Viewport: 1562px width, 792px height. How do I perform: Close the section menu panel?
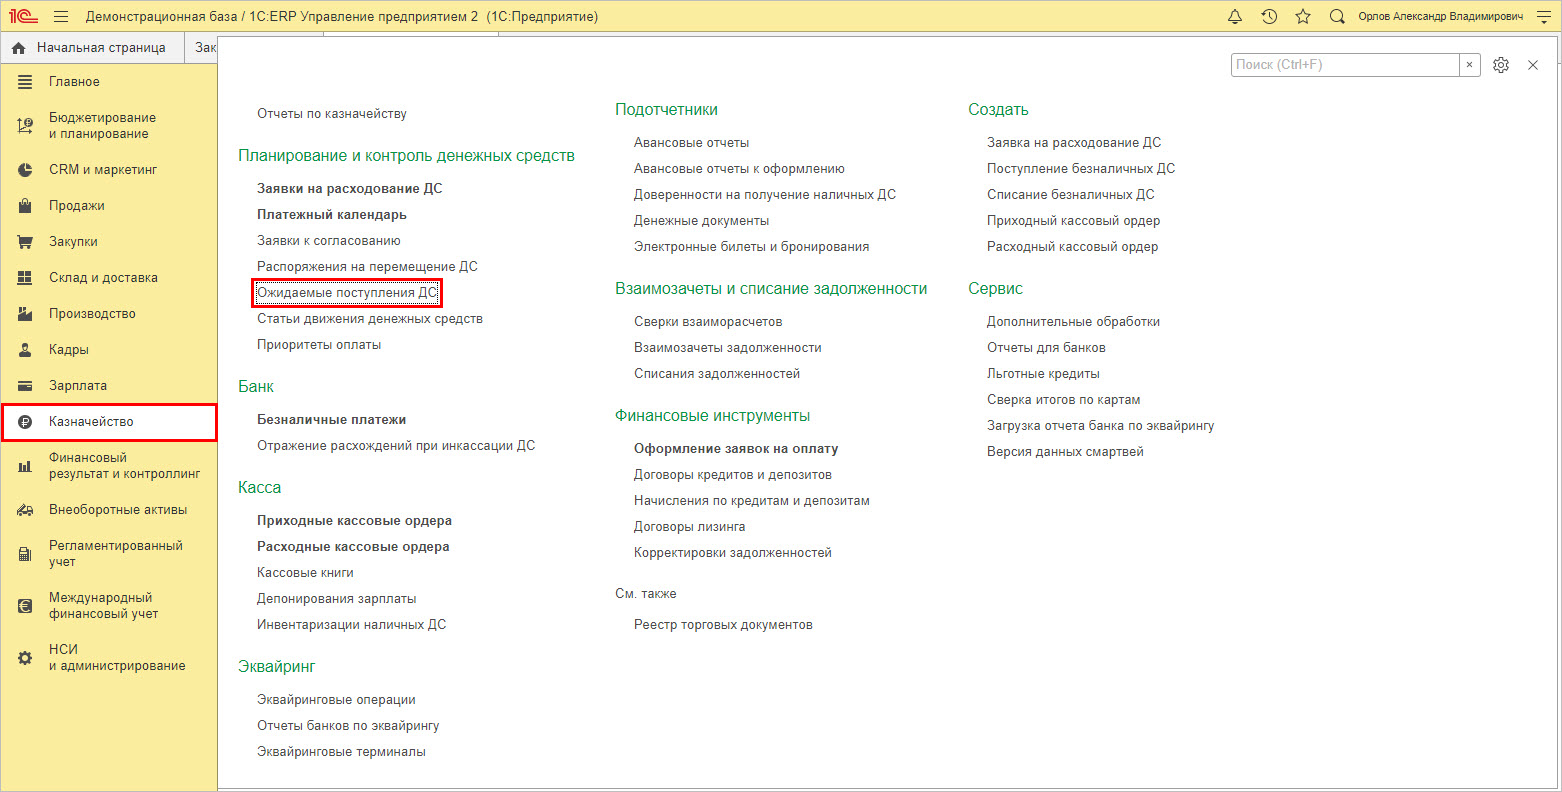coord(1533,65)
